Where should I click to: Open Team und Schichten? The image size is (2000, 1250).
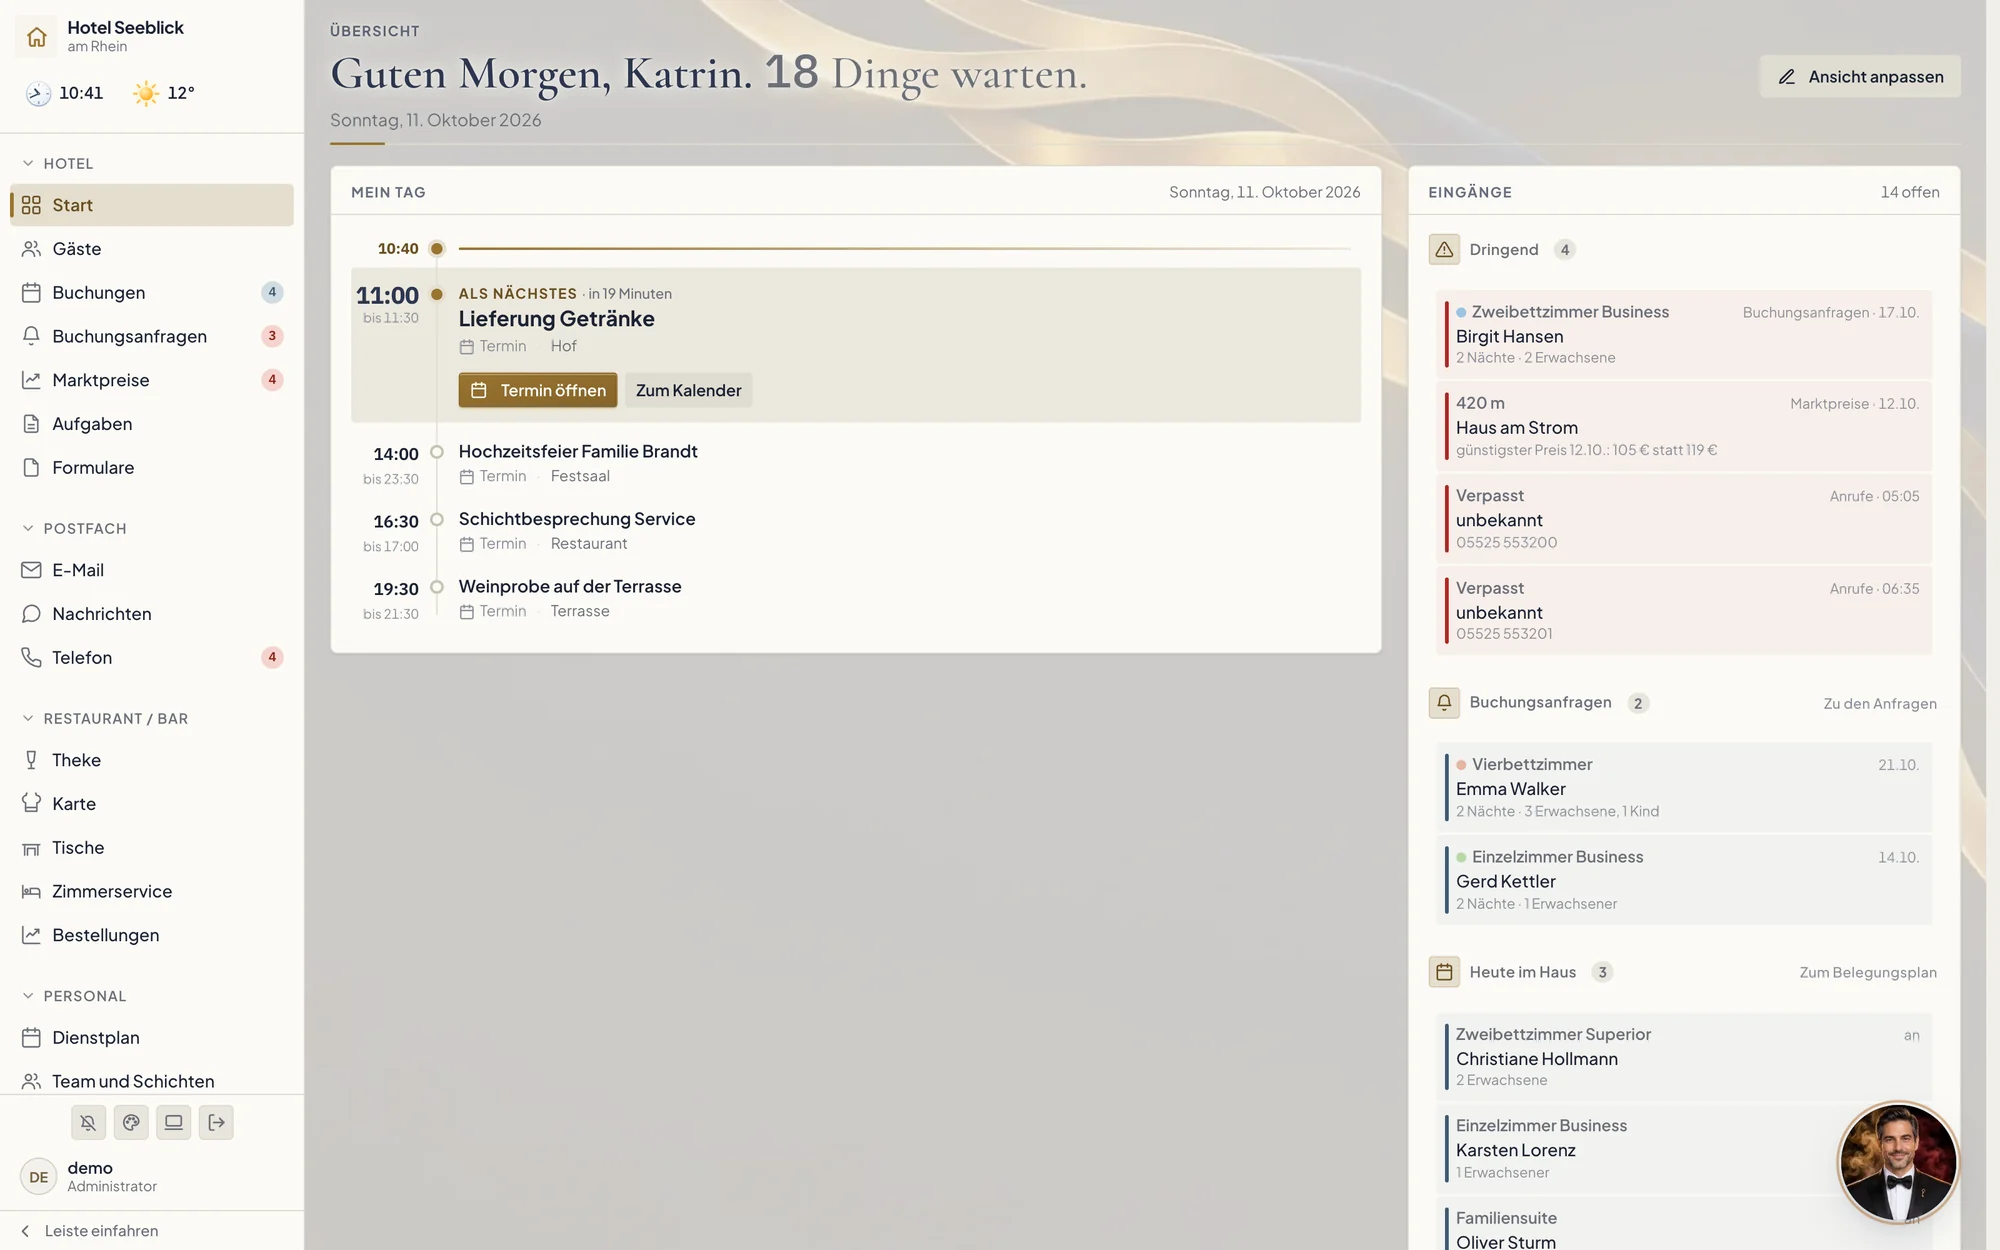(152, 1081)
